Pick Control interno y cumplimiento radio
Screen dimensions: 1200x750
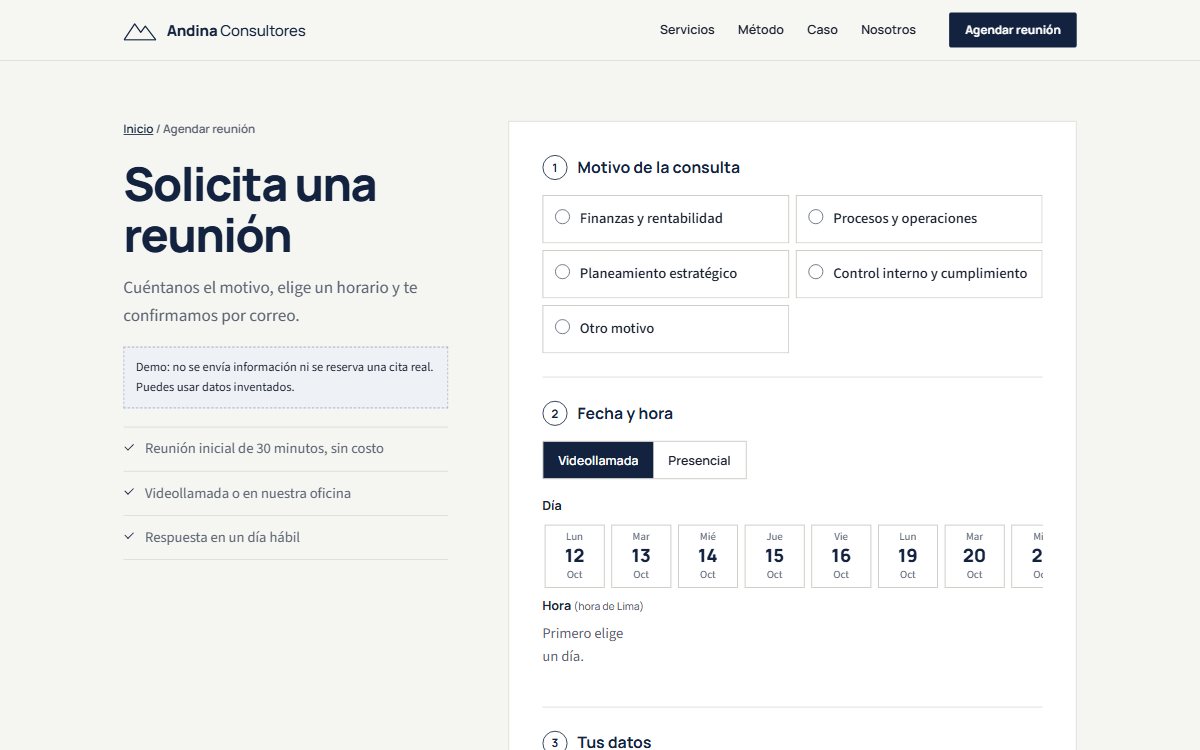coord(918,273)
